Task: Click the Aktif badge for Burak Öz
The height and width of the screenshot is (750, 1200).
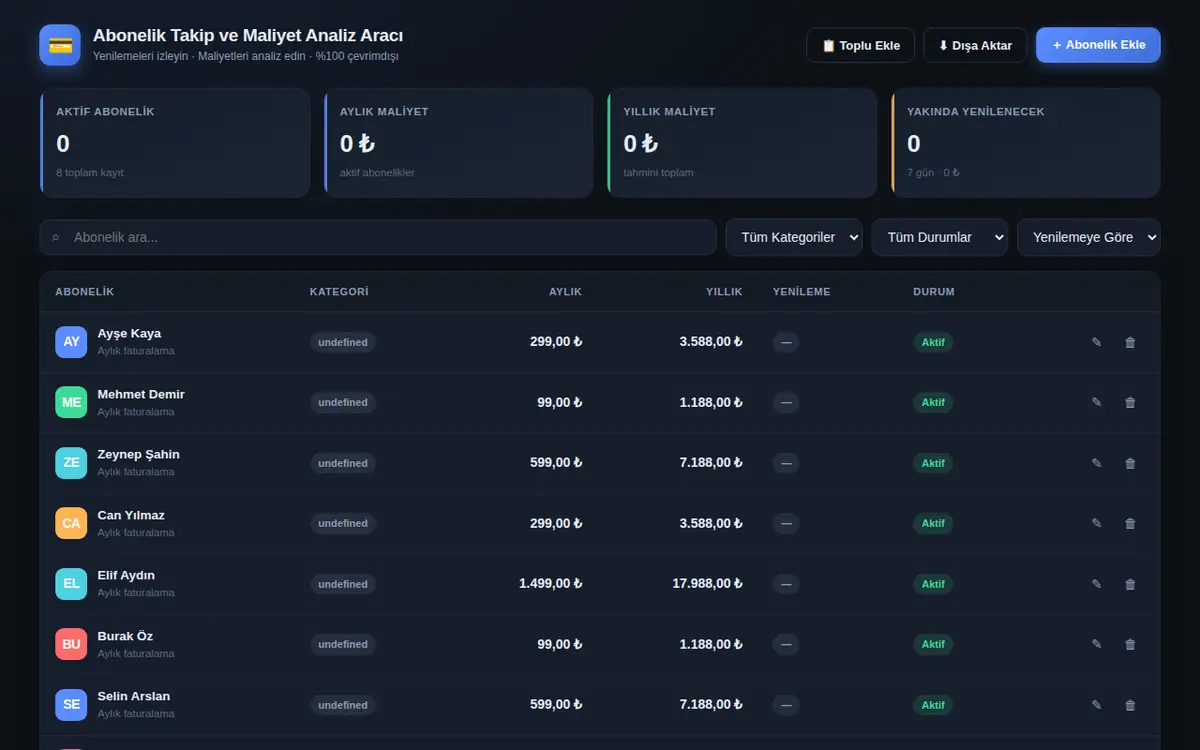Action: [933, 644]
